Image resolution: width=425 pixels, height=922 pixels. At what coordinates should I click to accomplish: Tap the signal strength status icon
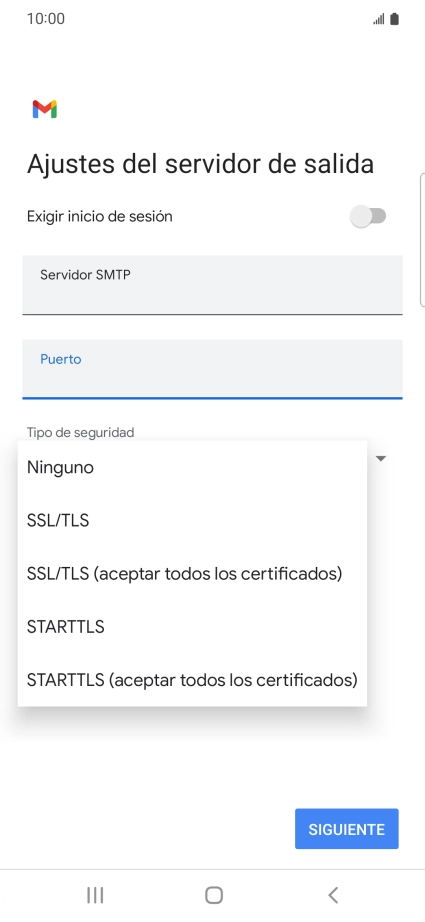click(379, 19)
